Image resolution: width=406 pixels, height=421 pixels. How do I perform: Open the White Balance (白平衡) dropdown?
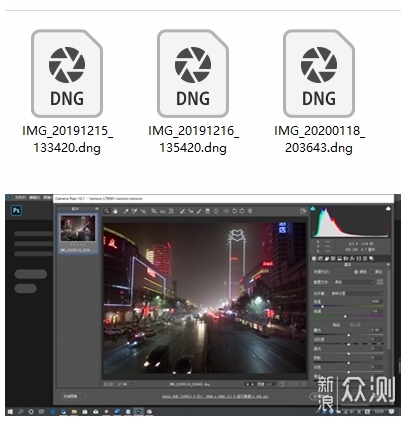[x=357, y=294]
